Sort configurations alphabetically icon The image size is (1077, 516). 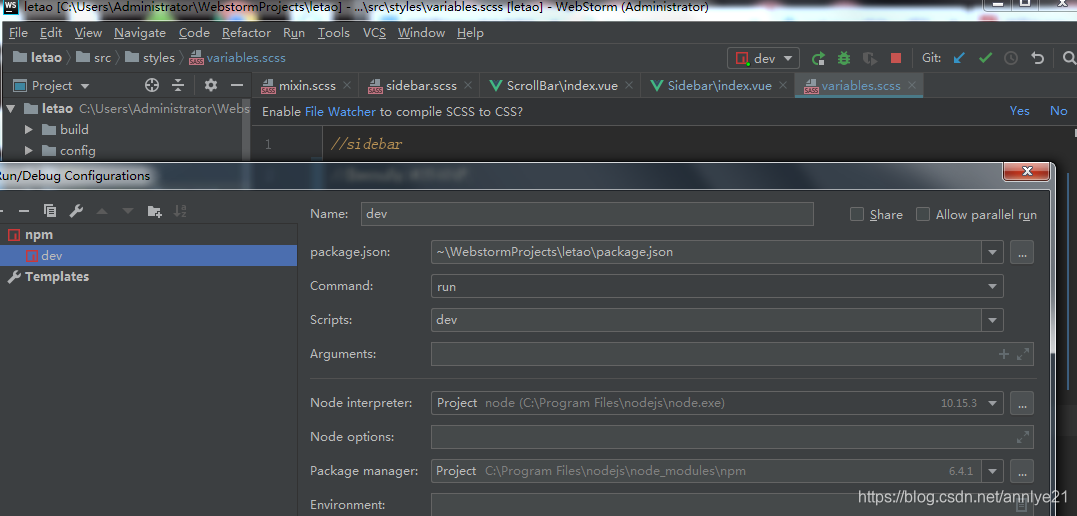[180, 211]
